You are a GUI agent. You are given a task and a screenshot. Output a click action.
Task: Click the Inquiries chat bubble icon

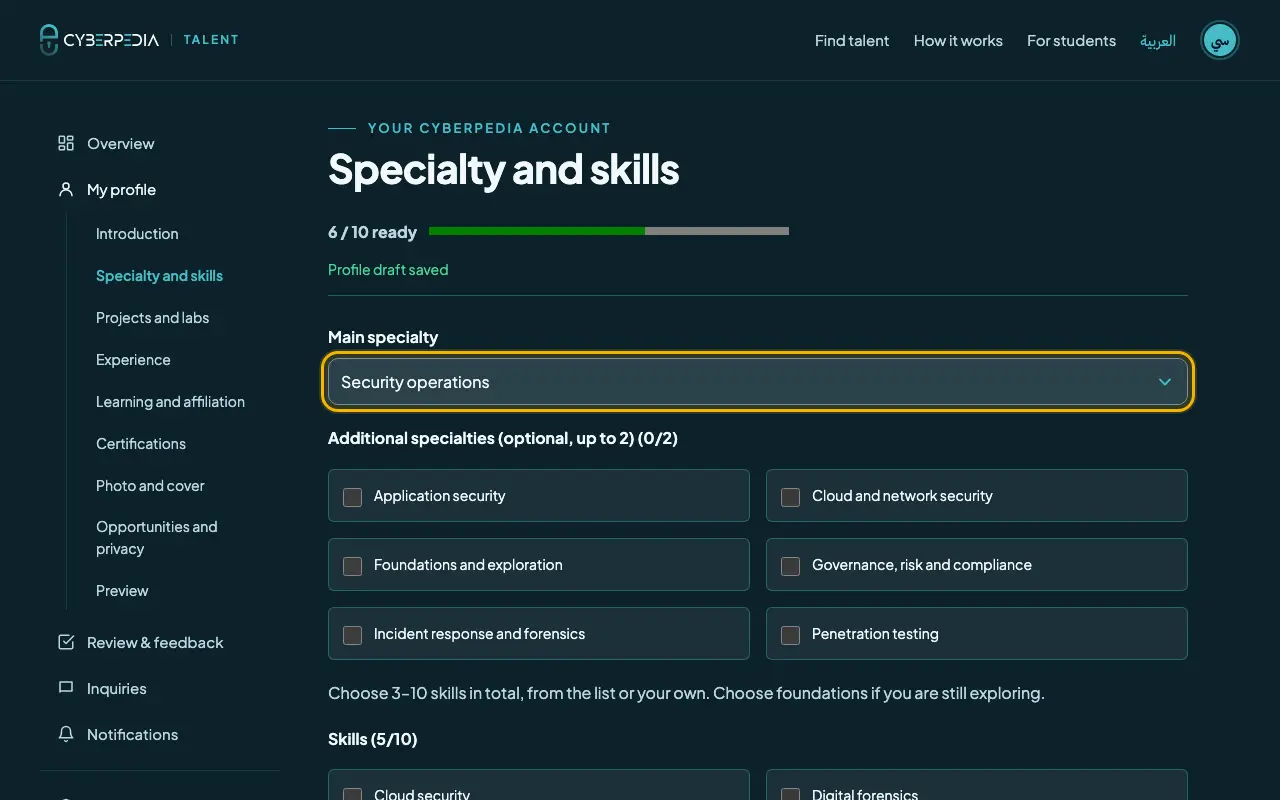[x=66, y=688]
